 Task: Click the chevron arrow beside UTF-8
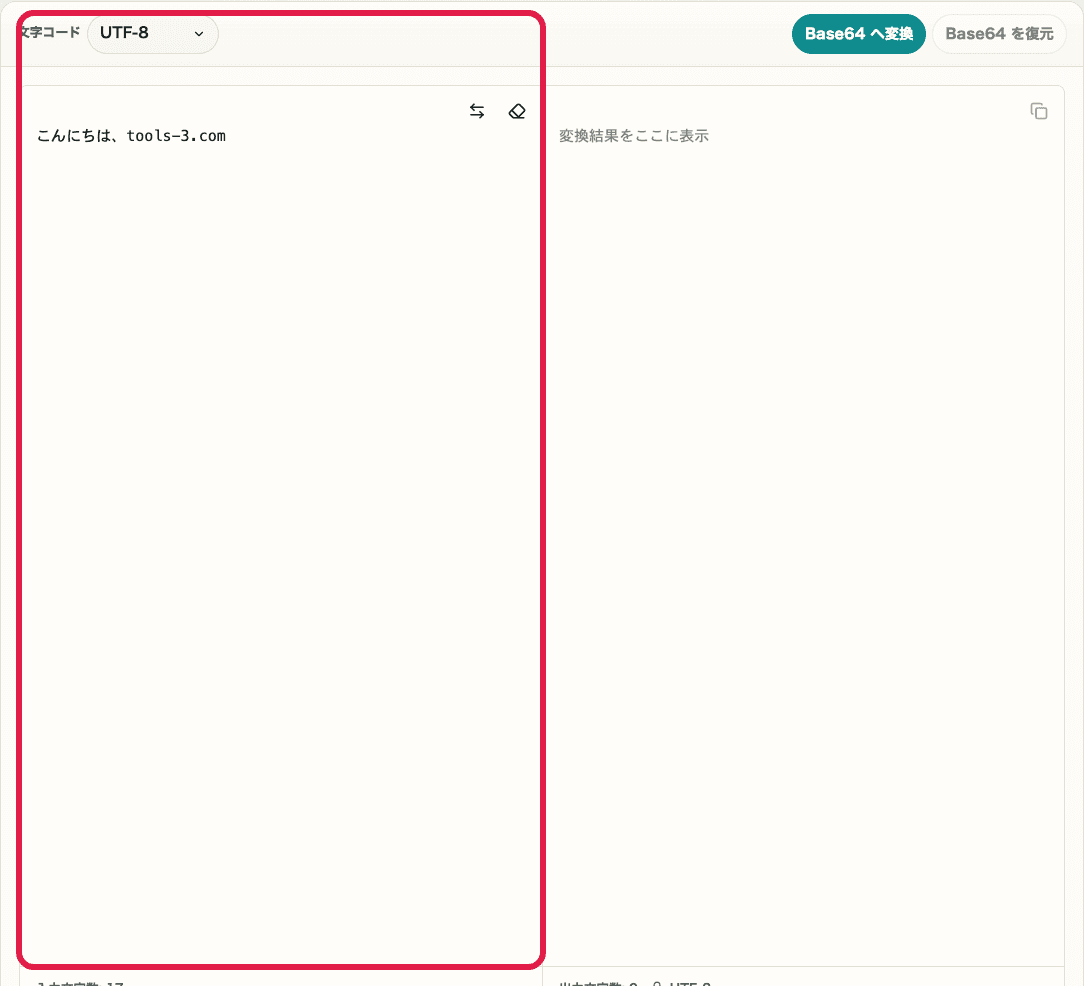coord(198,34)
